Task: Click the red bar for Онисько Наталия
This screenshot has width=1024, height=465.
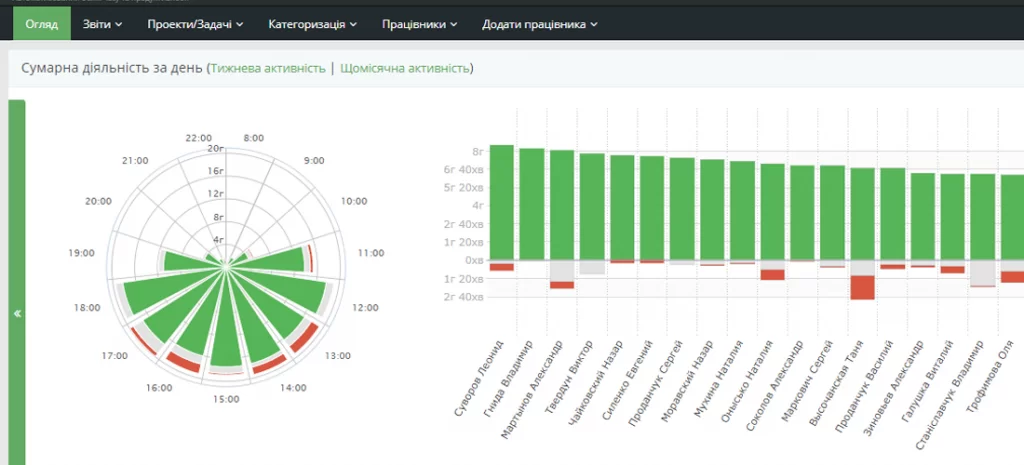Action: coord(772,274)
